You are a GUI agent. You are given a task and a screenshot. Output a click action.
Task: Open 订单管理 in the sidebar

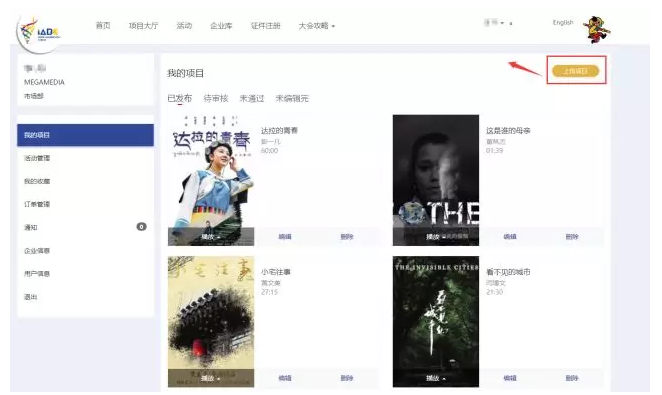tap(85, 204)
